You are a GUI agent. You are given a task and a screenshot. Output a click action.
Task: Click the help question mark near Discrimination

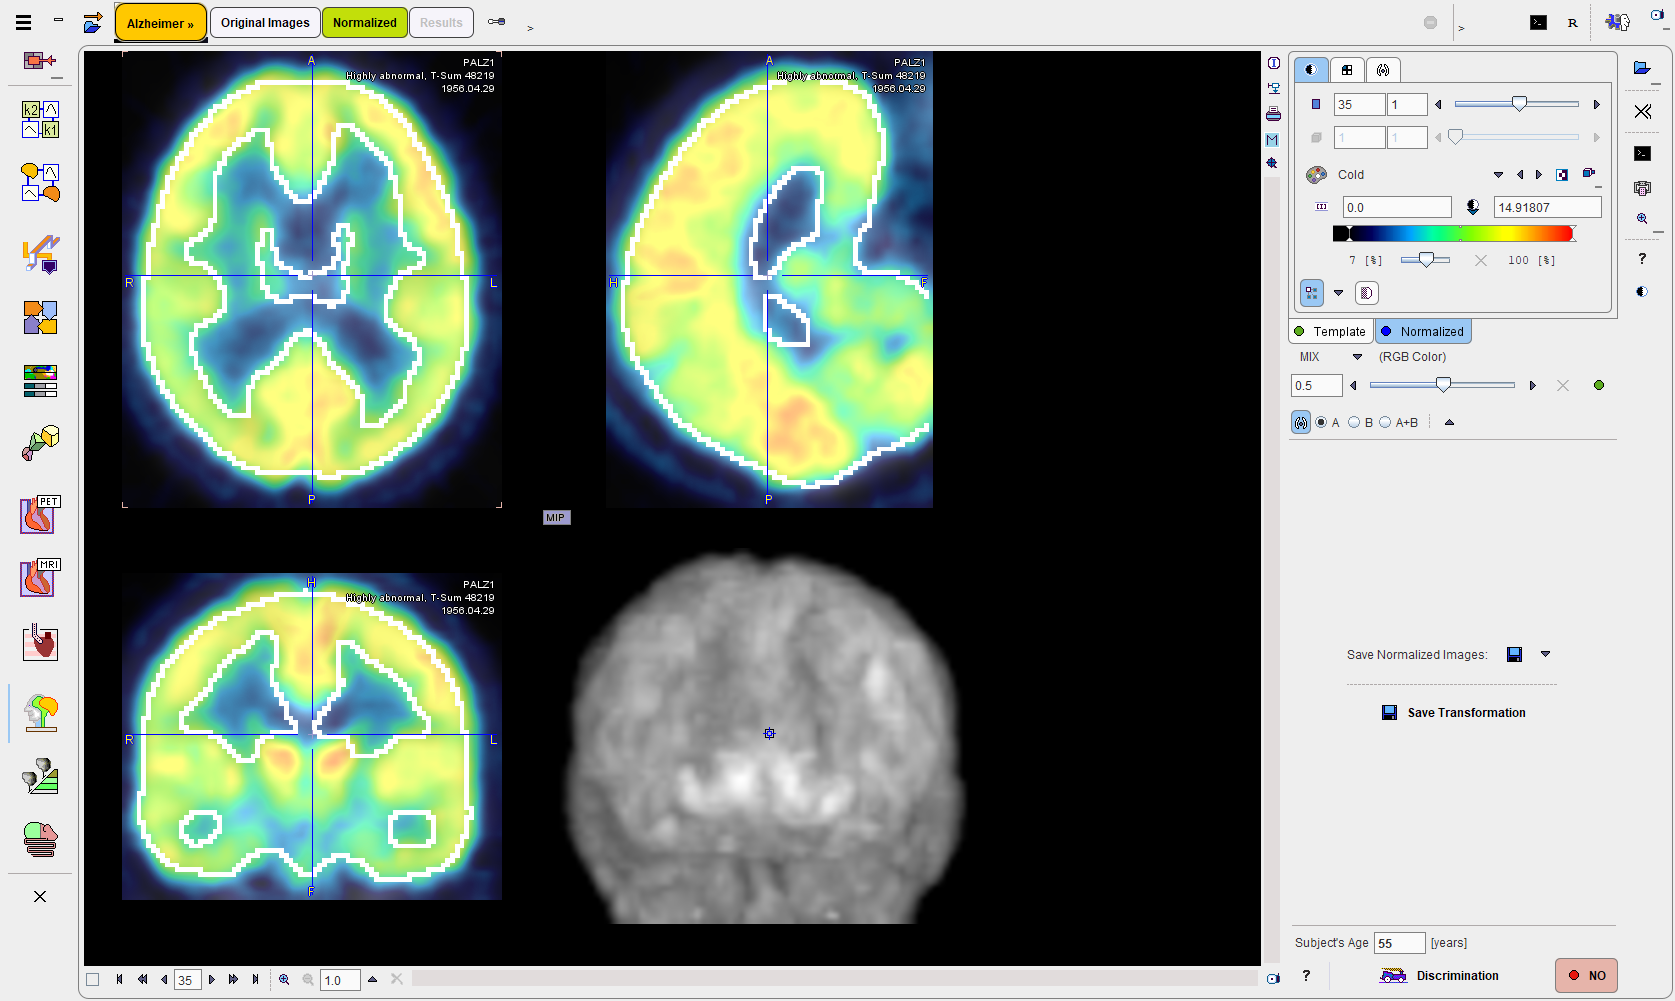[1306, 975]
